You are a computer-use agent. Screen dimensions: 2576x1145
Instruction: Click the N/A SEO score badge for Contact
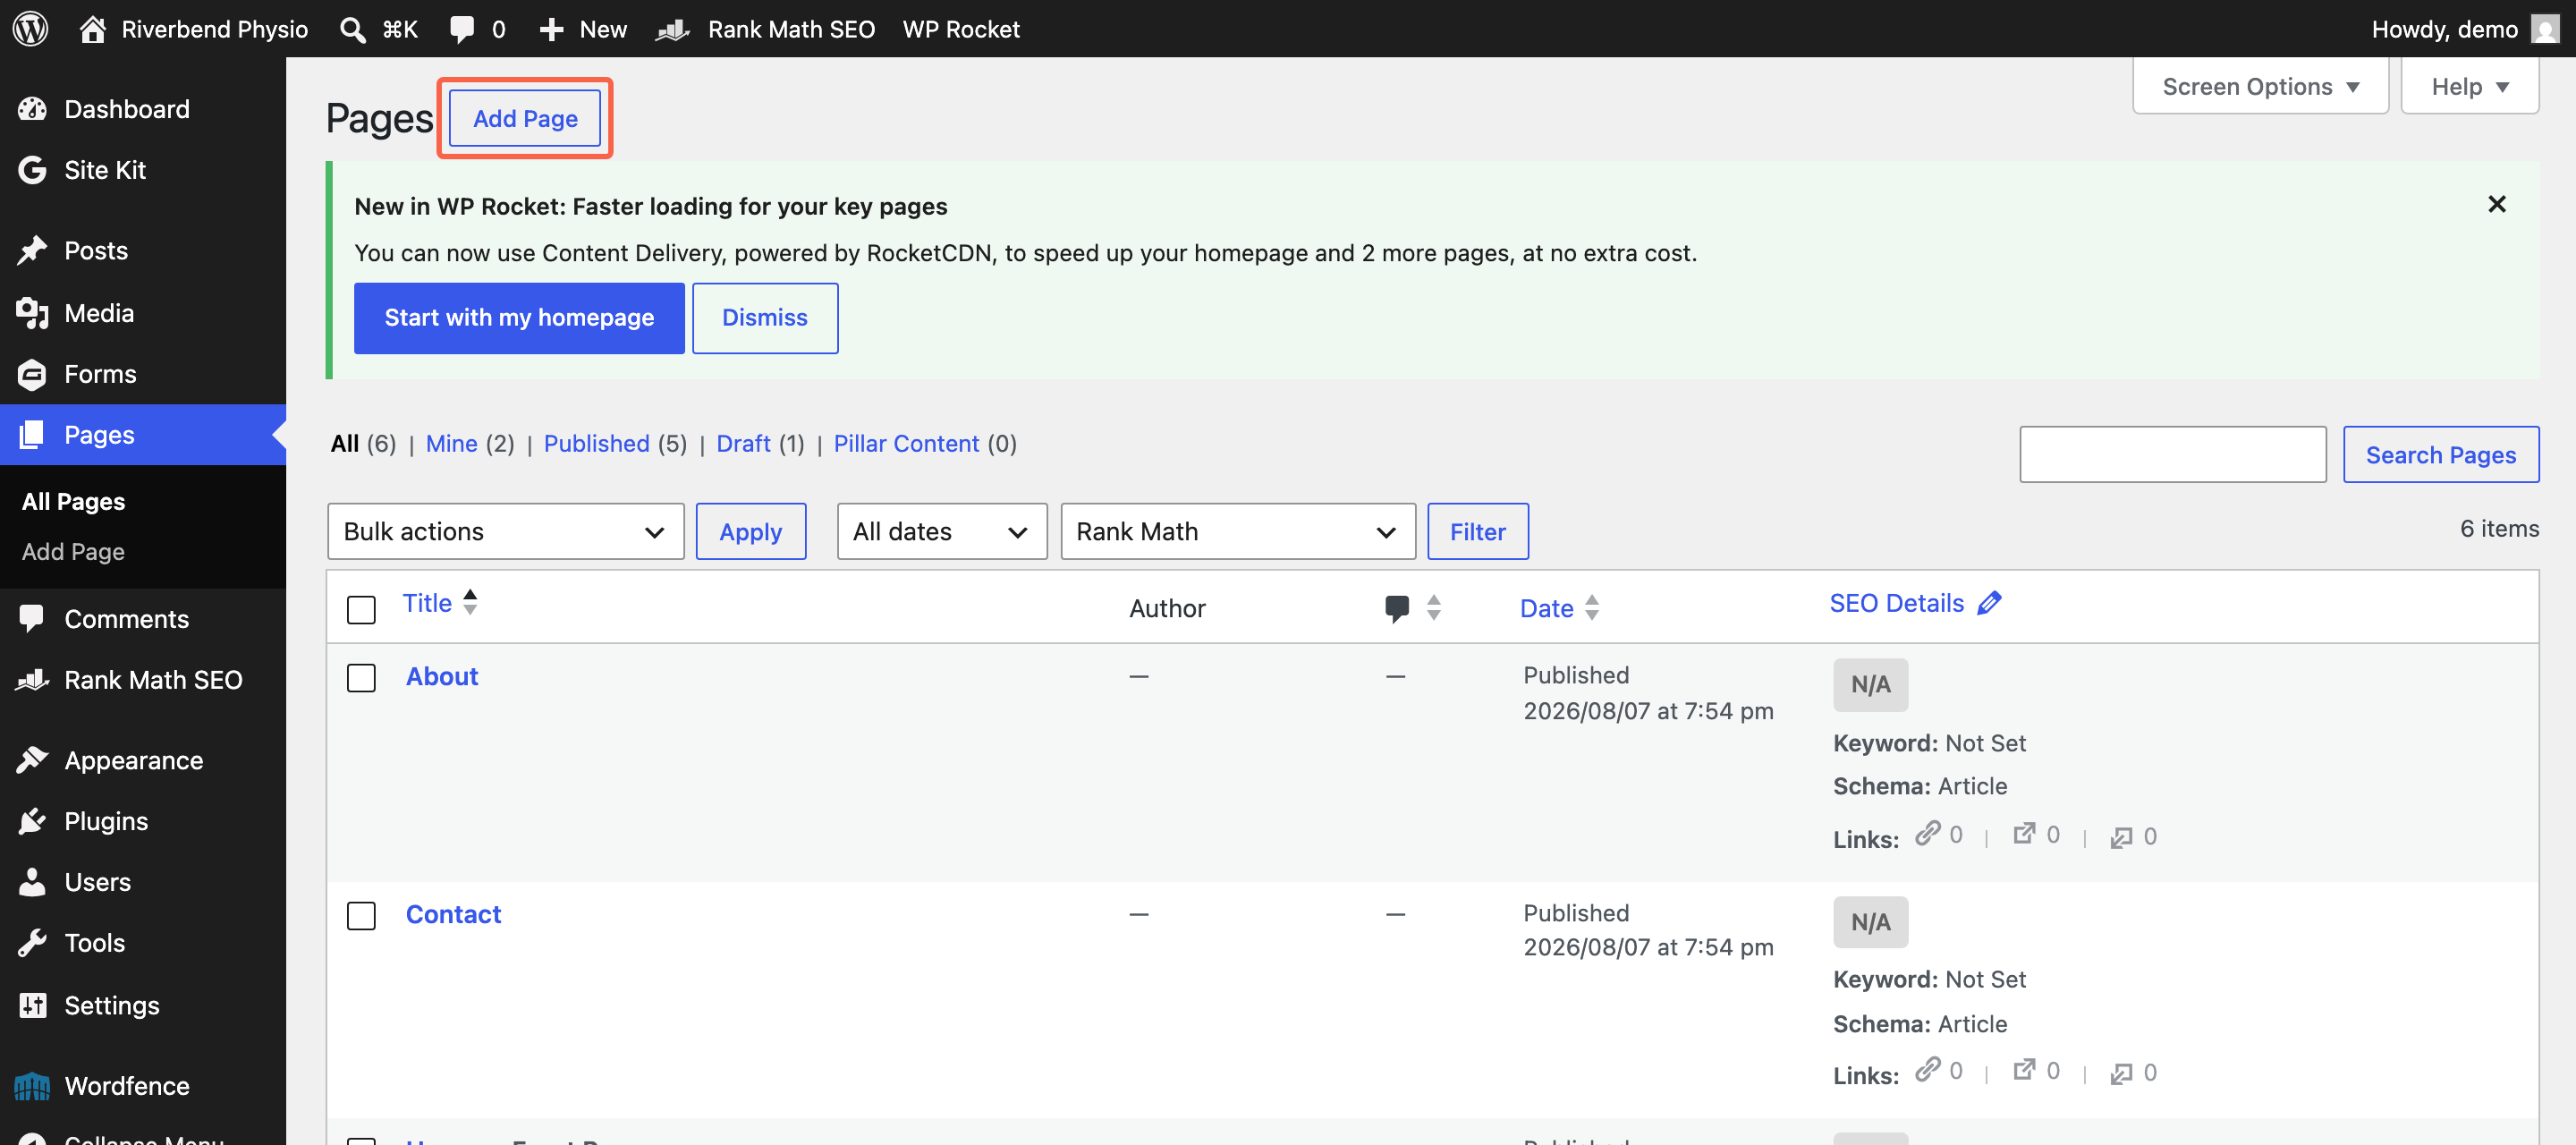(x=1870, y=921)
